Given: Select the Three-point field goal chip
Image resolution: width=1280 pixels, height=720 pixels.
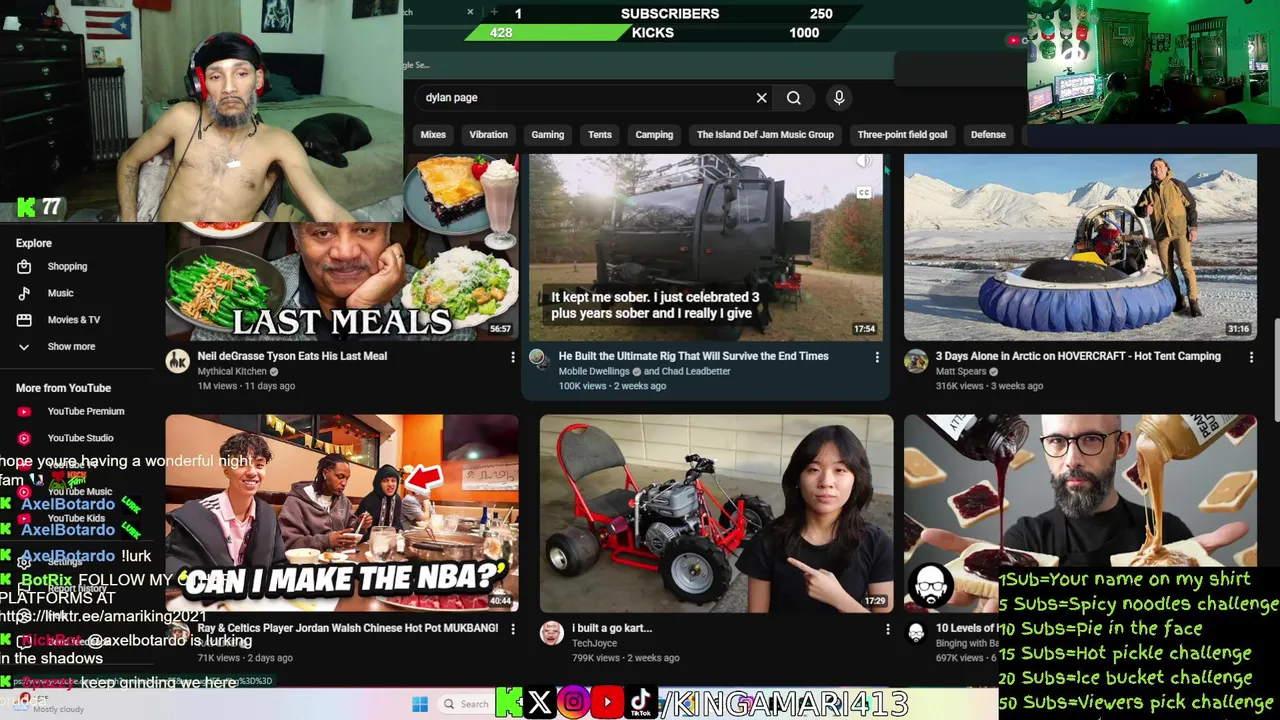Looking at the screenshot, I should coord(902,135).
